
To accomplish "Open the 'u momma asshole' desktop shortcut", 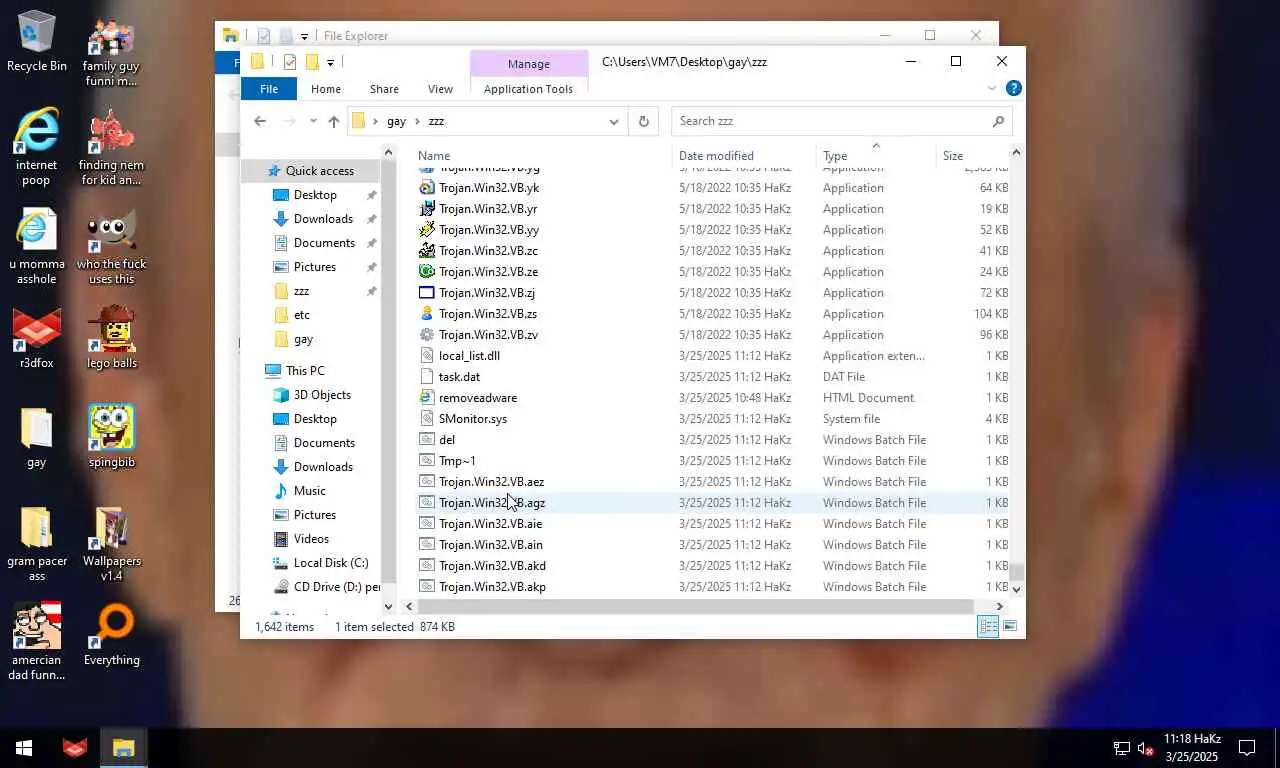I will (36, 247).
